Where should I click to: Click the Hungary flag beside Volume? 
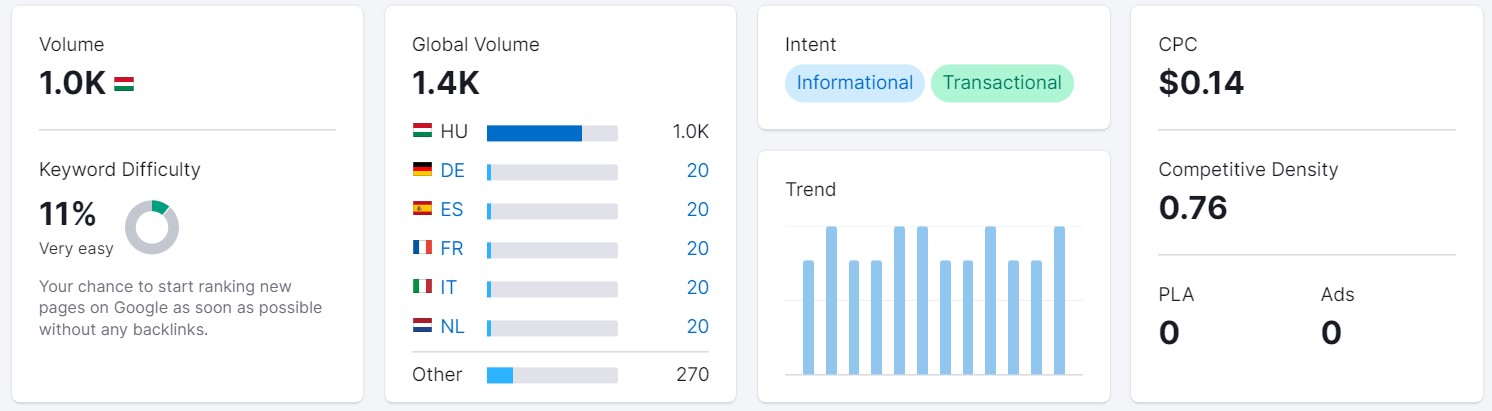(x=124, y=84)
